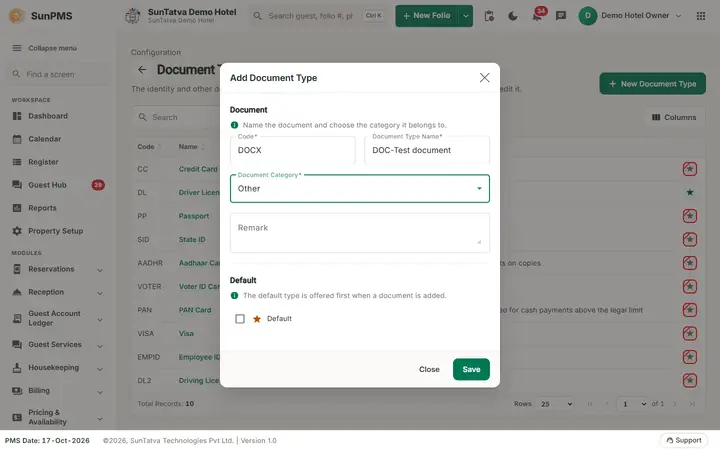720x450 pixels.
Task: Click the Find a screen search field
Action: tap(57, 74)
